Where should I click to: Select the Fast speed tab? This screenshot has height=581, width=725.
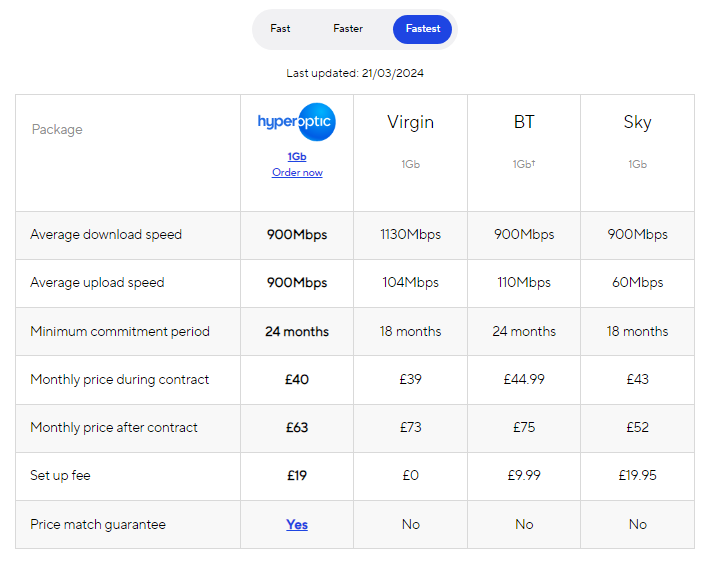pos(280,29)
